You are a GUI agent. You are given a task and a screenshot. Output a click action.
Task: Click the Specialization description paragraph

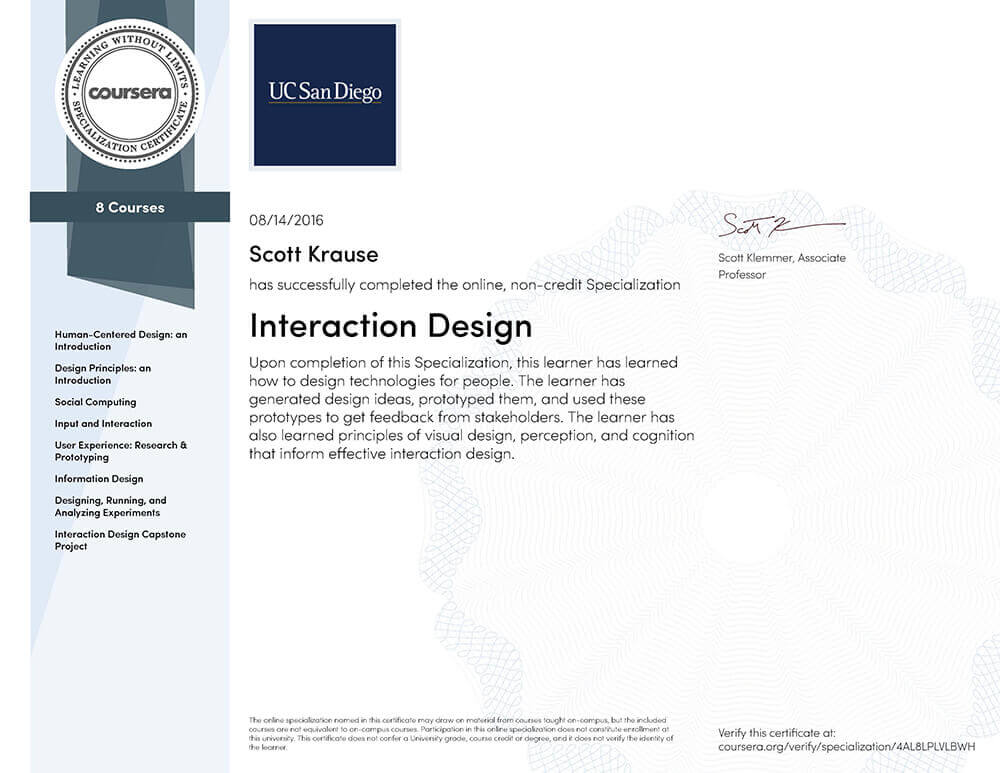point(471,408)
